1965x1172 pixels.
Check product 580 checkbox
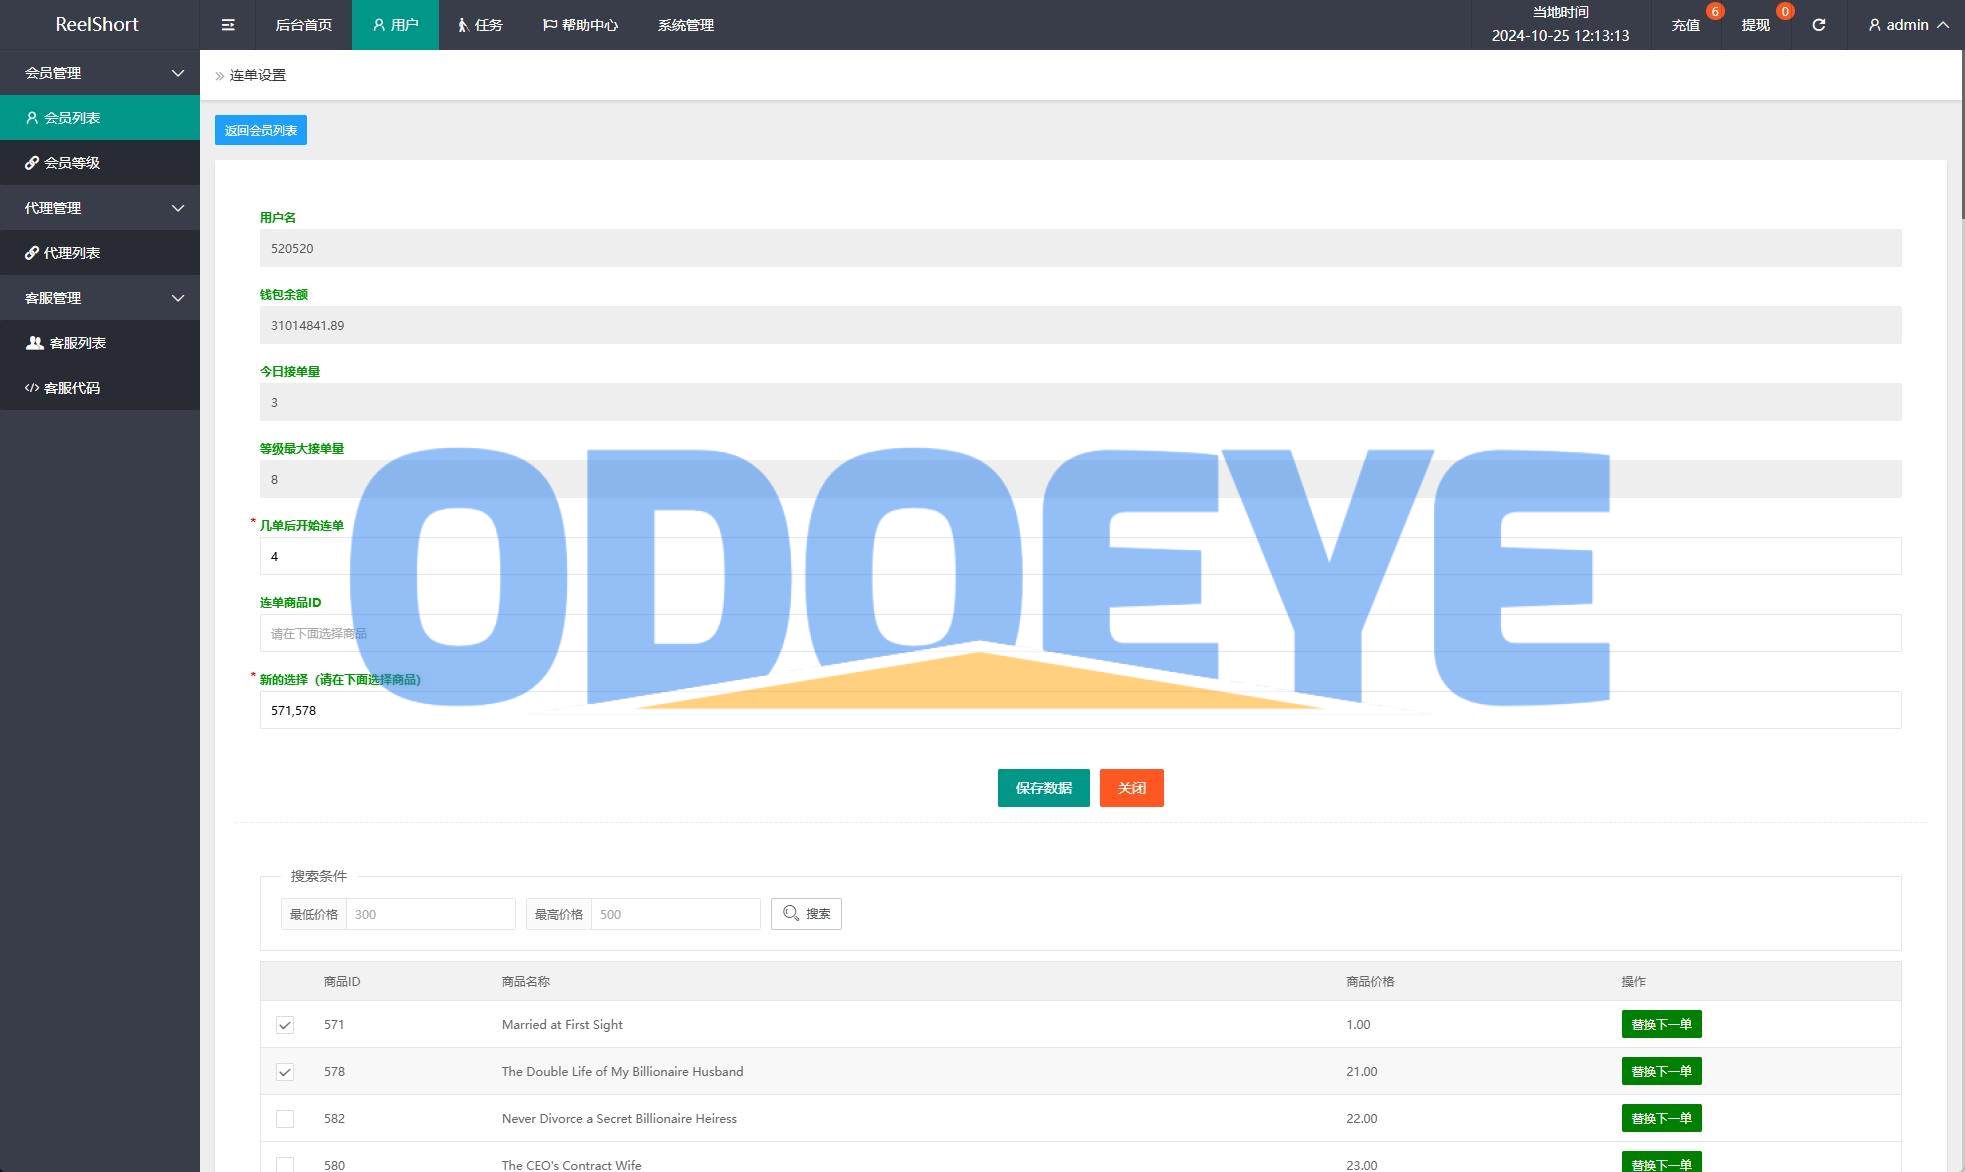[x=285, y=1165]
